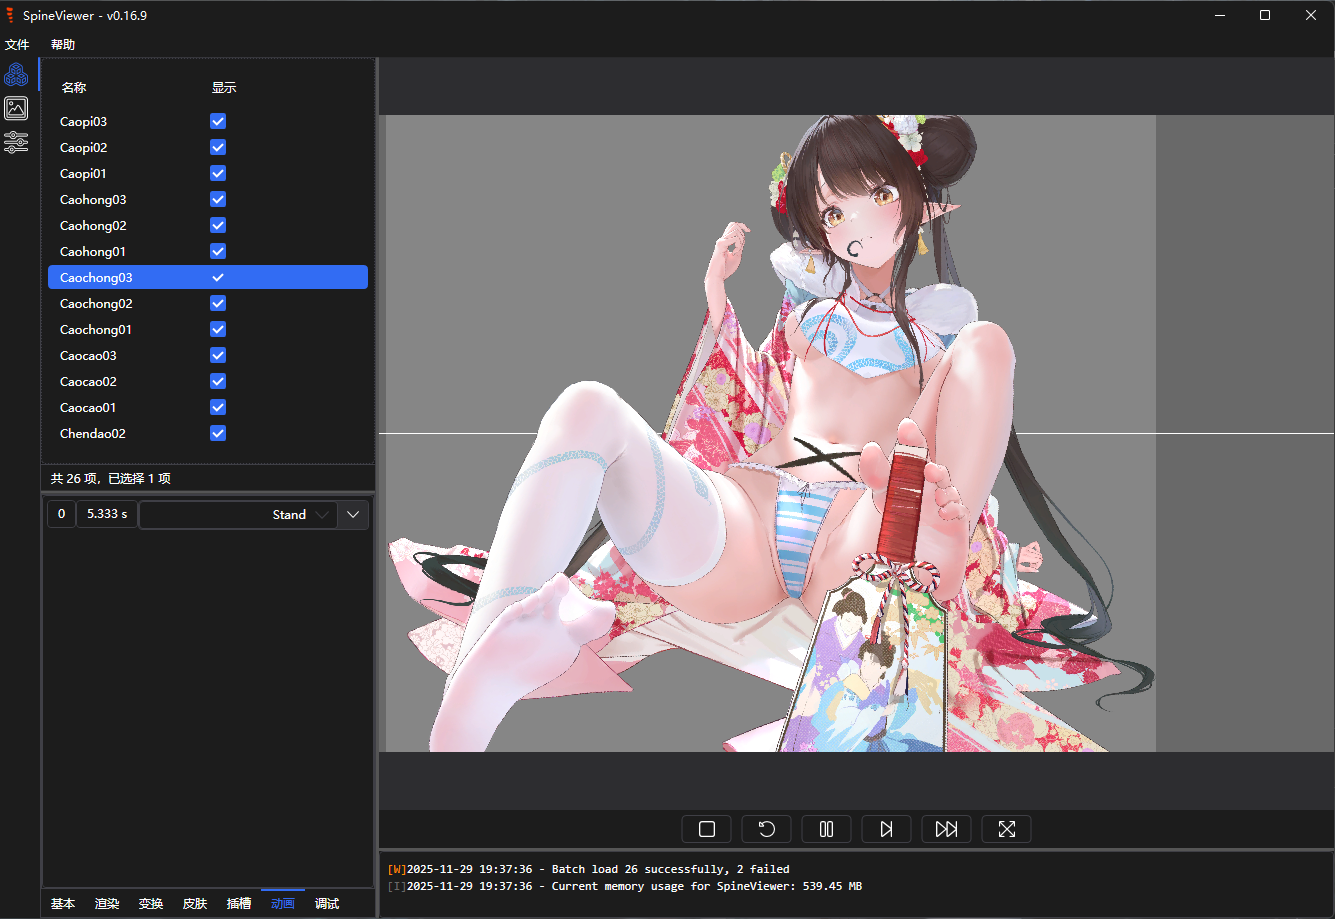Select the Caochong01 list row
1335x919 pixels.
pos(208,329)
